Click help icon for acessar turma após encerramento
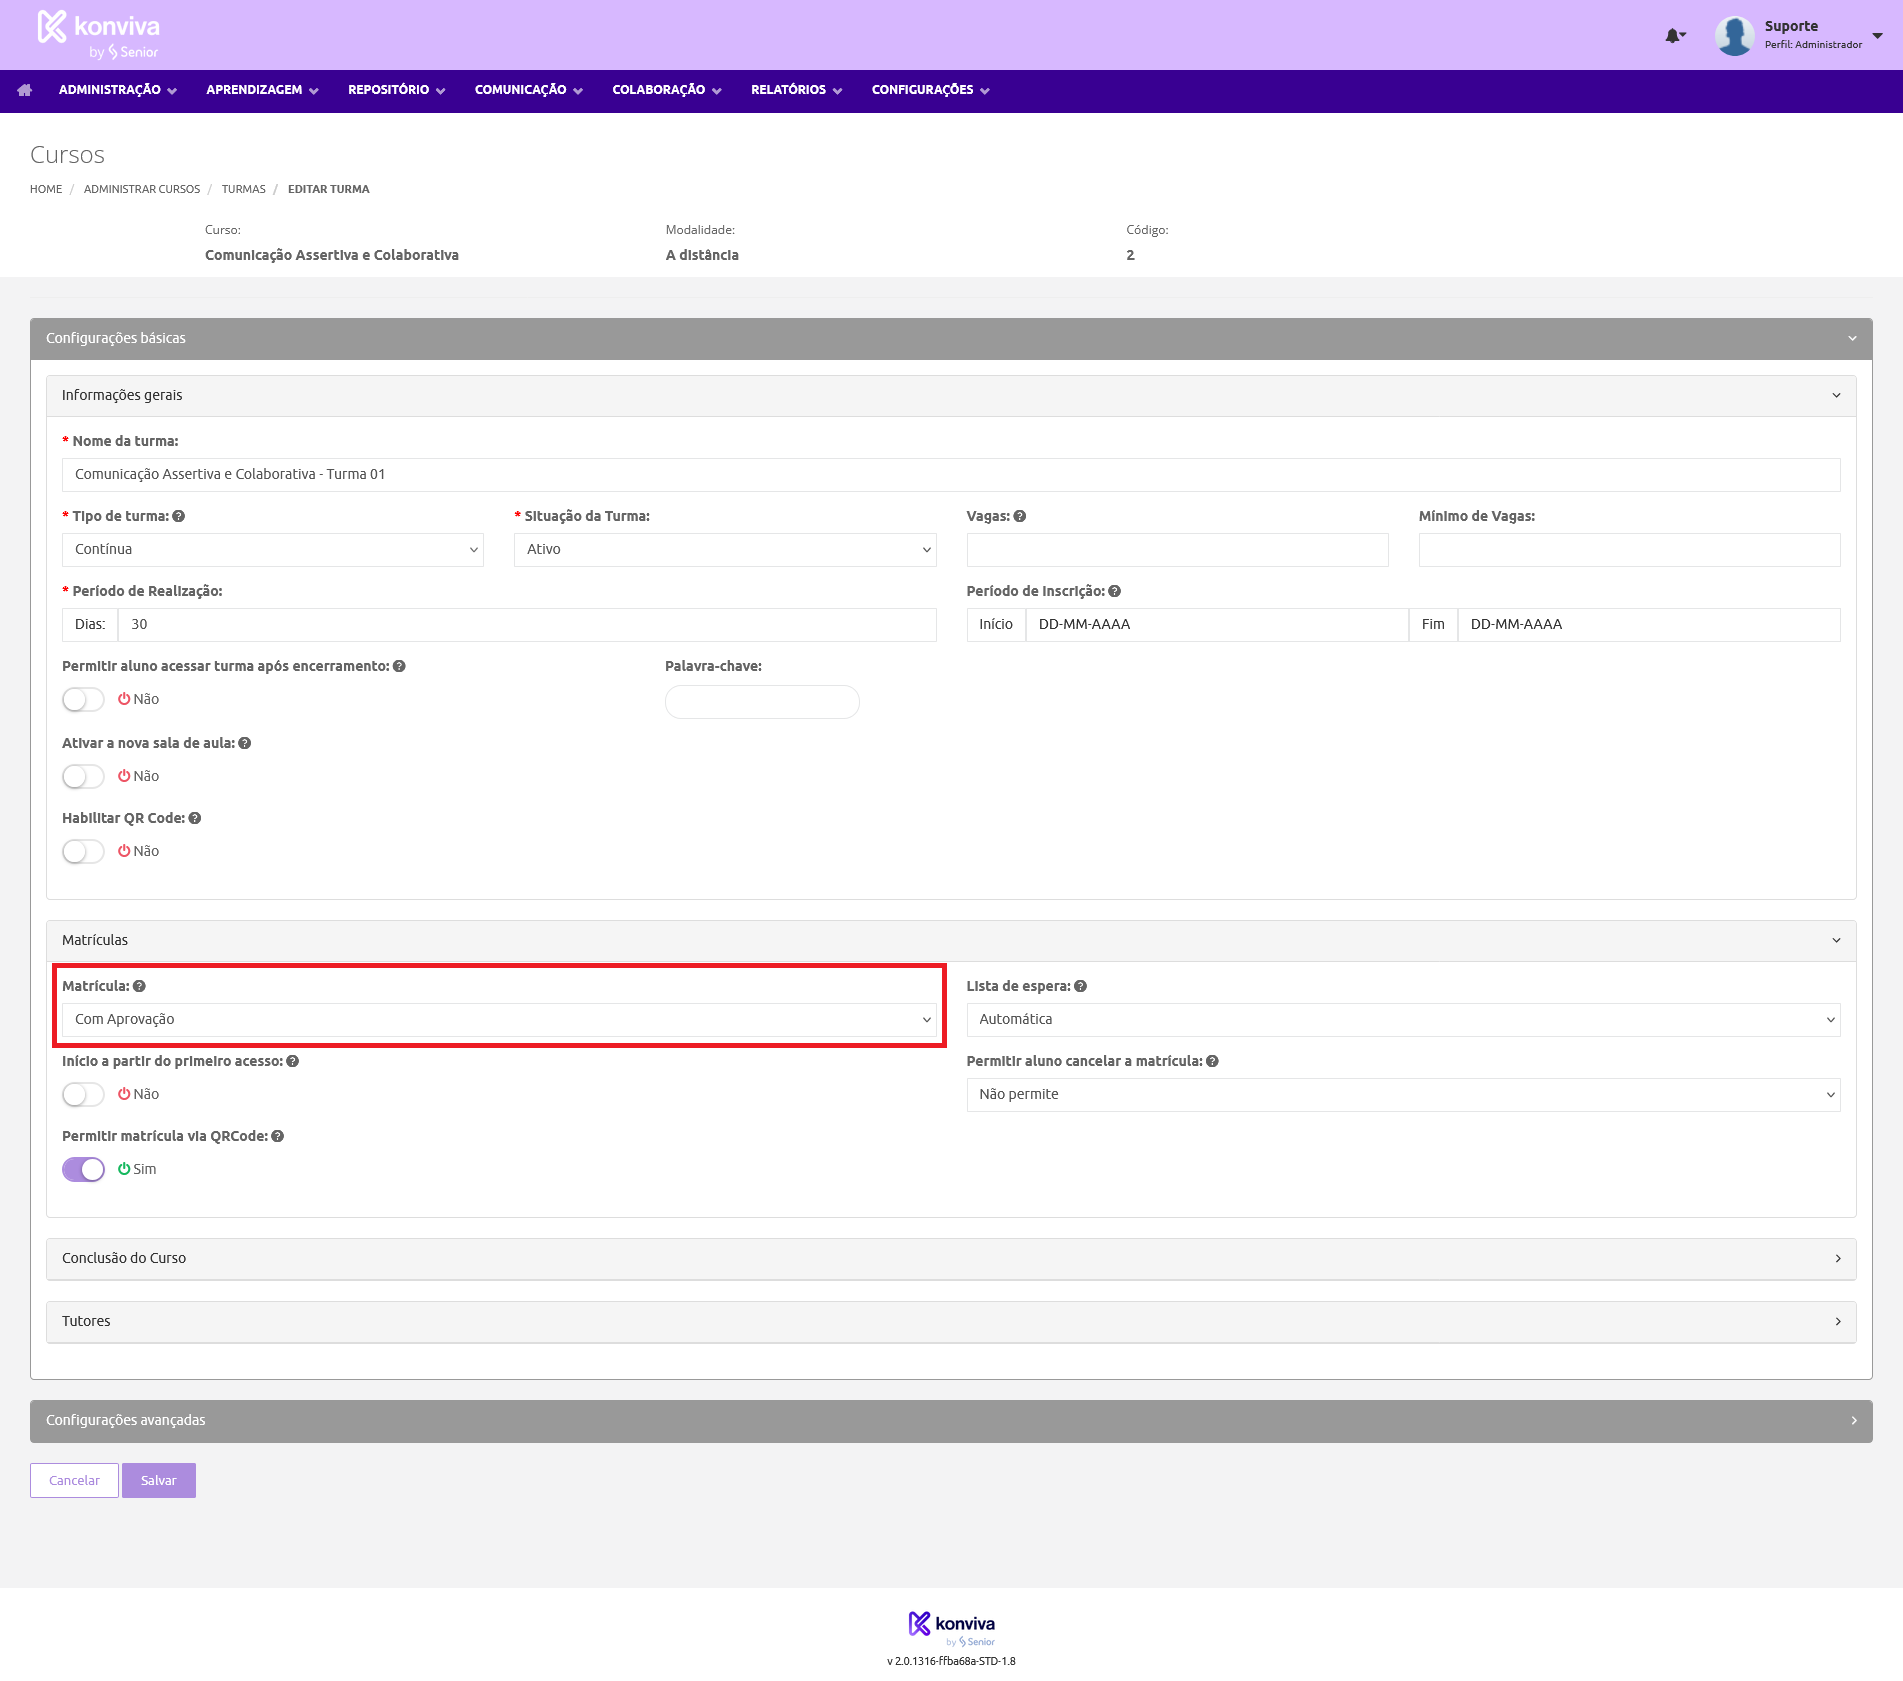This screenshot has width=1903, height=1681. coord(399,666)
